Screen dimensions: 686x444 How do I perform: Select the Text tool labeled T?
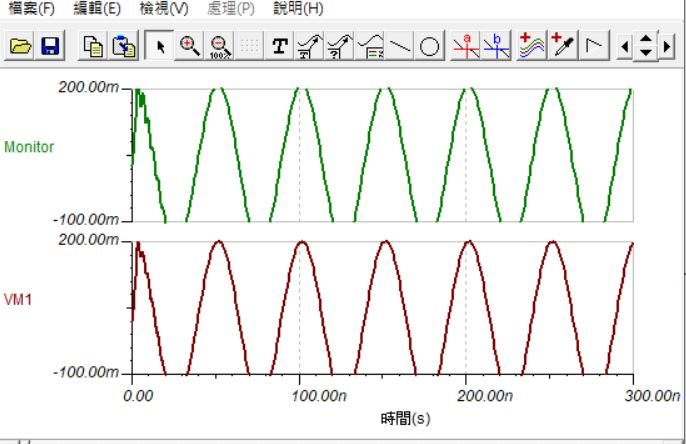click(x=280, y=45)
